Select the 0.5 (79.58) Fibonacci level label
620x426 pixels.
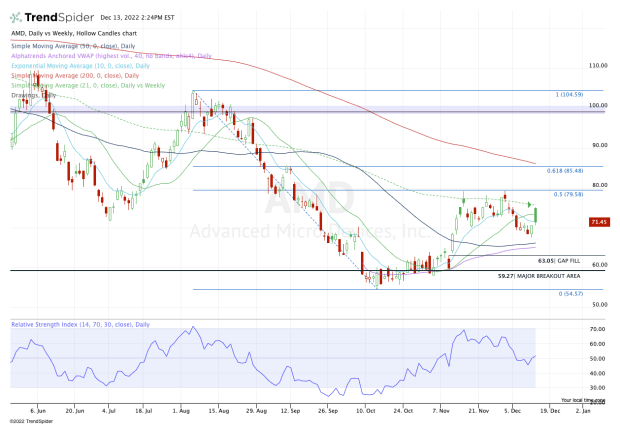tap(567, 195)
